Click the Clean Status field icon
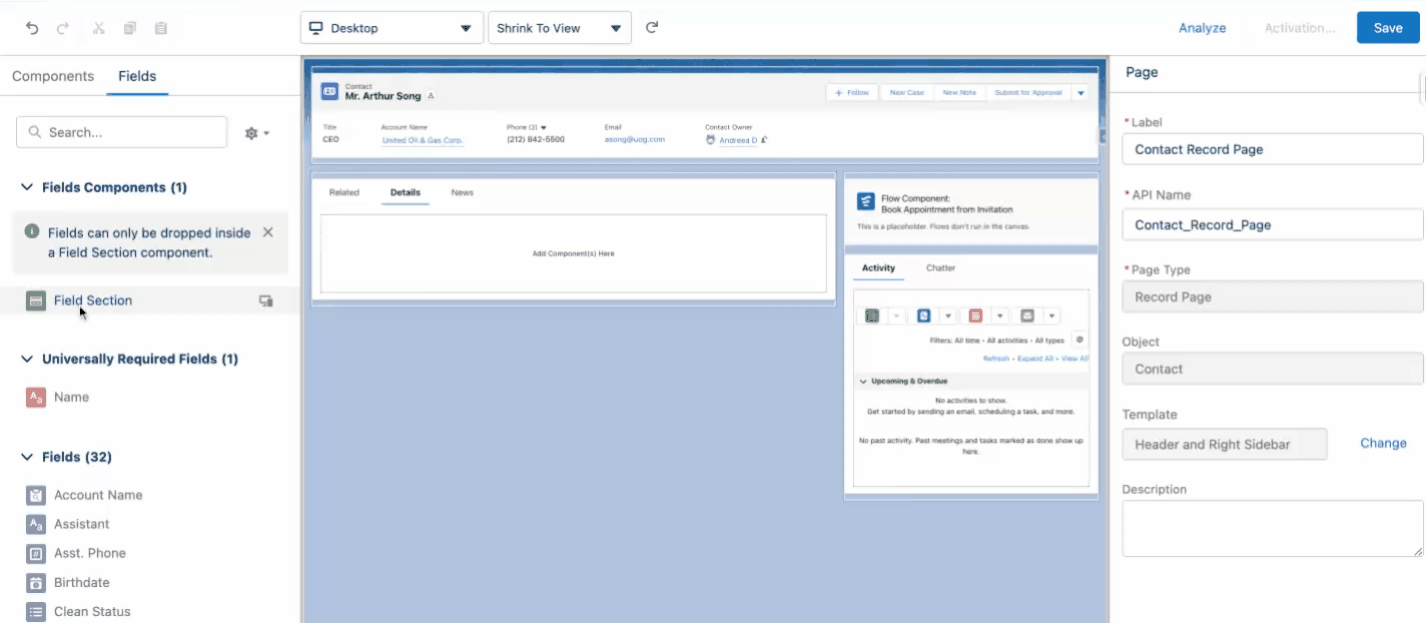Viewport: 1426px width, 623px height. coord(36,611)
